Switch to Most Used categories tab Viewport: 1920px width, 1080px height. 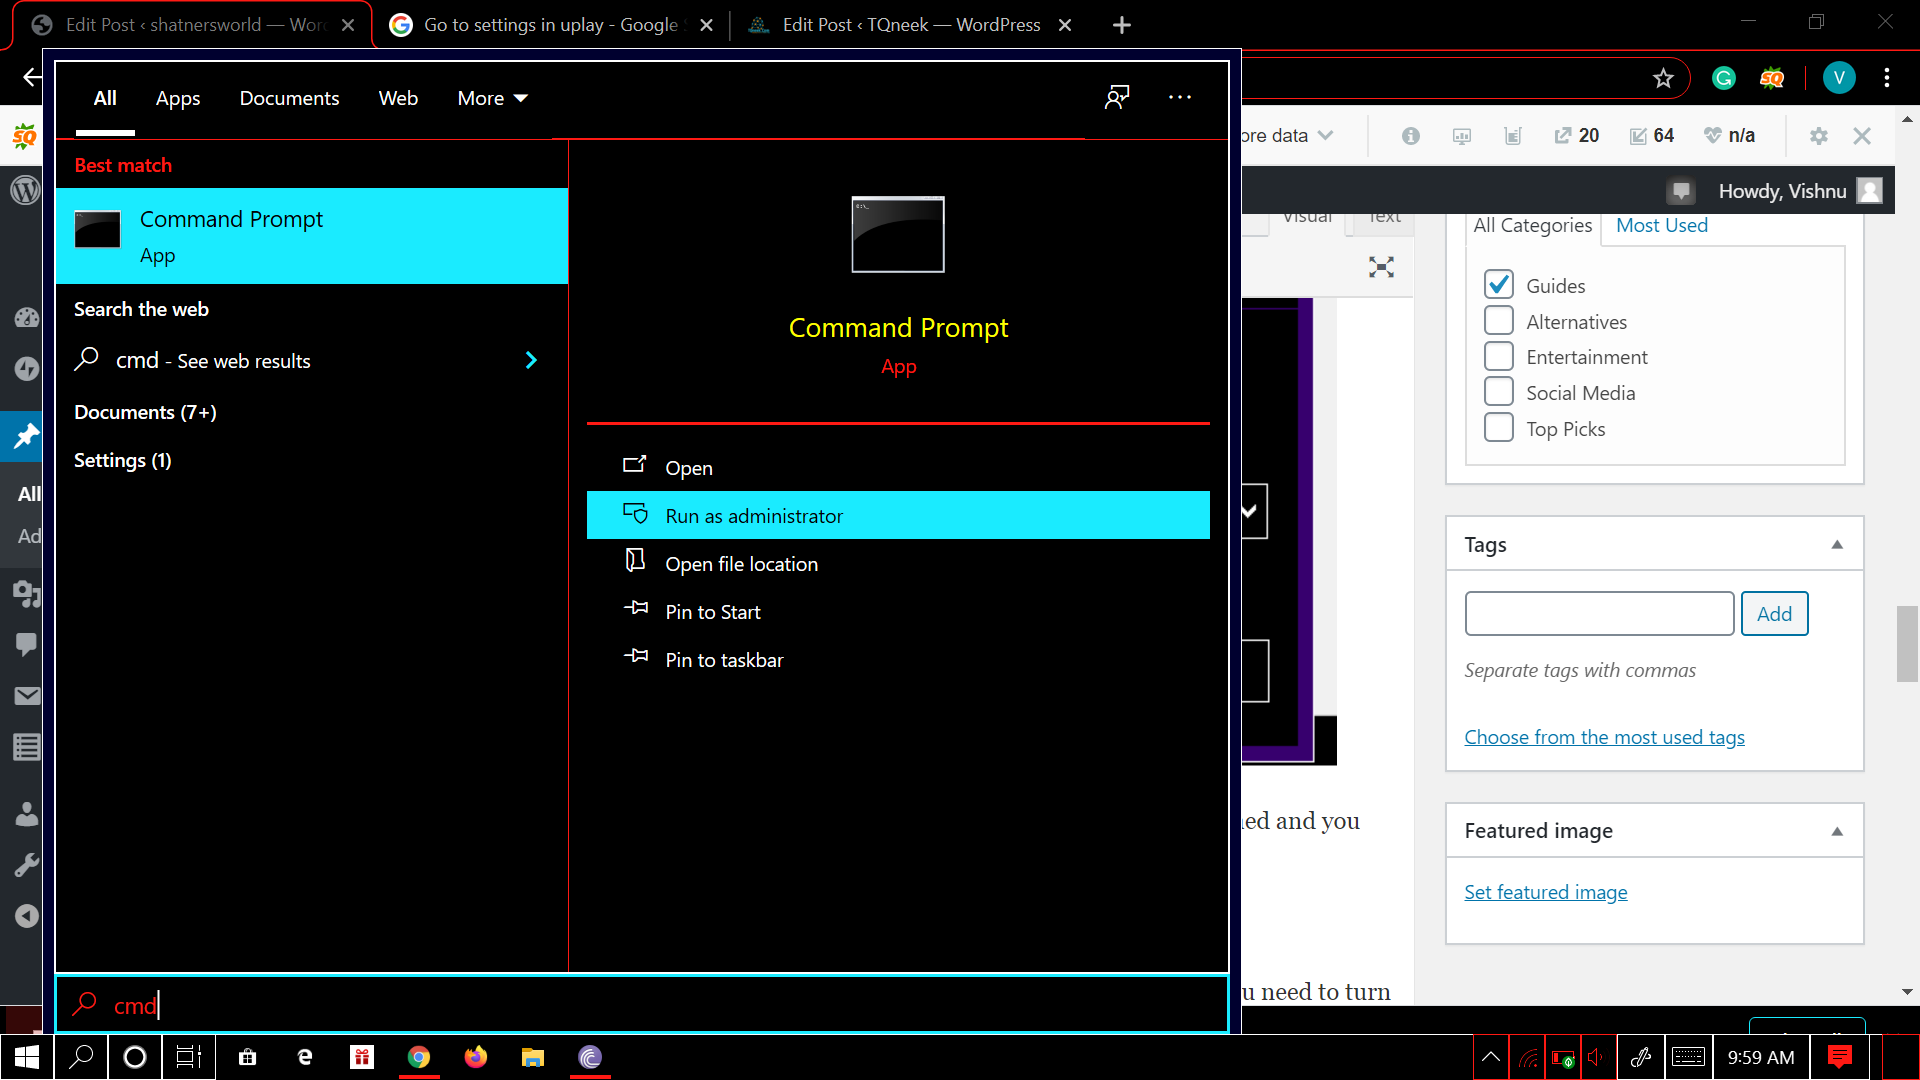pos(1662,225)
